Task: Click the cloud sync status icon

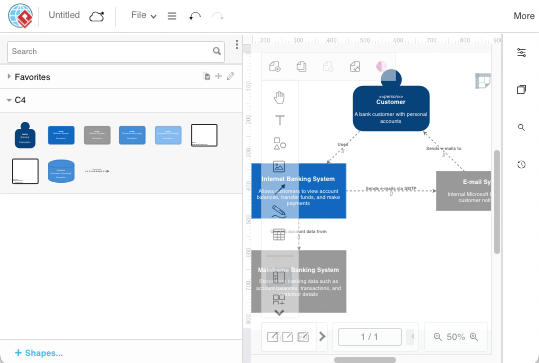Action: (97, 16)
